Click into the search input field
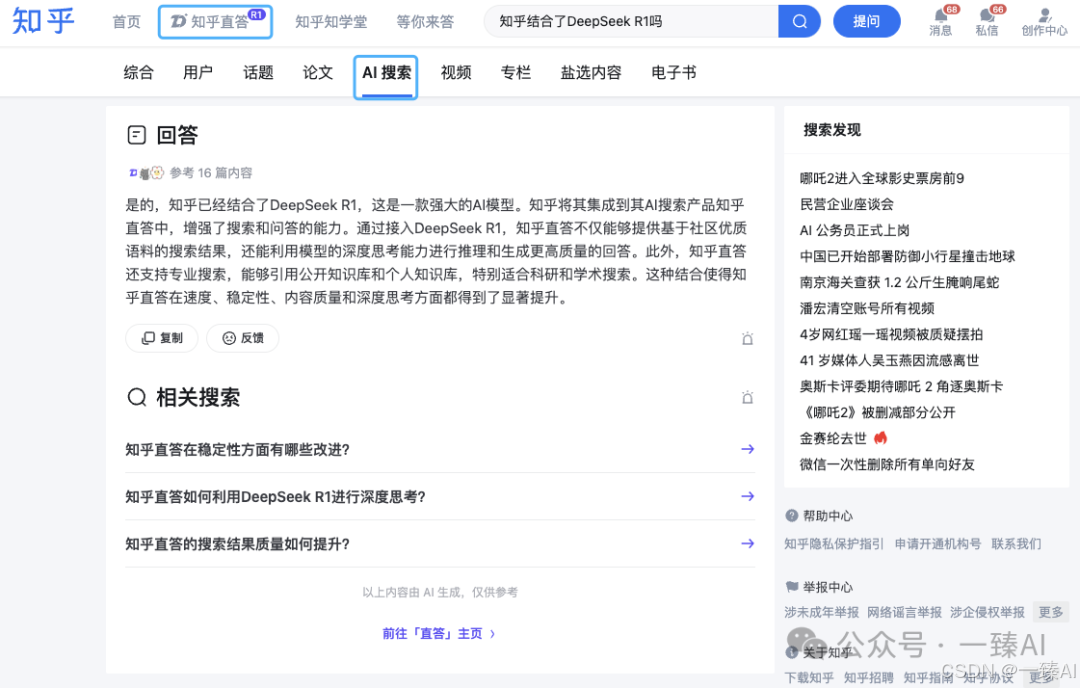 point(631,21)
